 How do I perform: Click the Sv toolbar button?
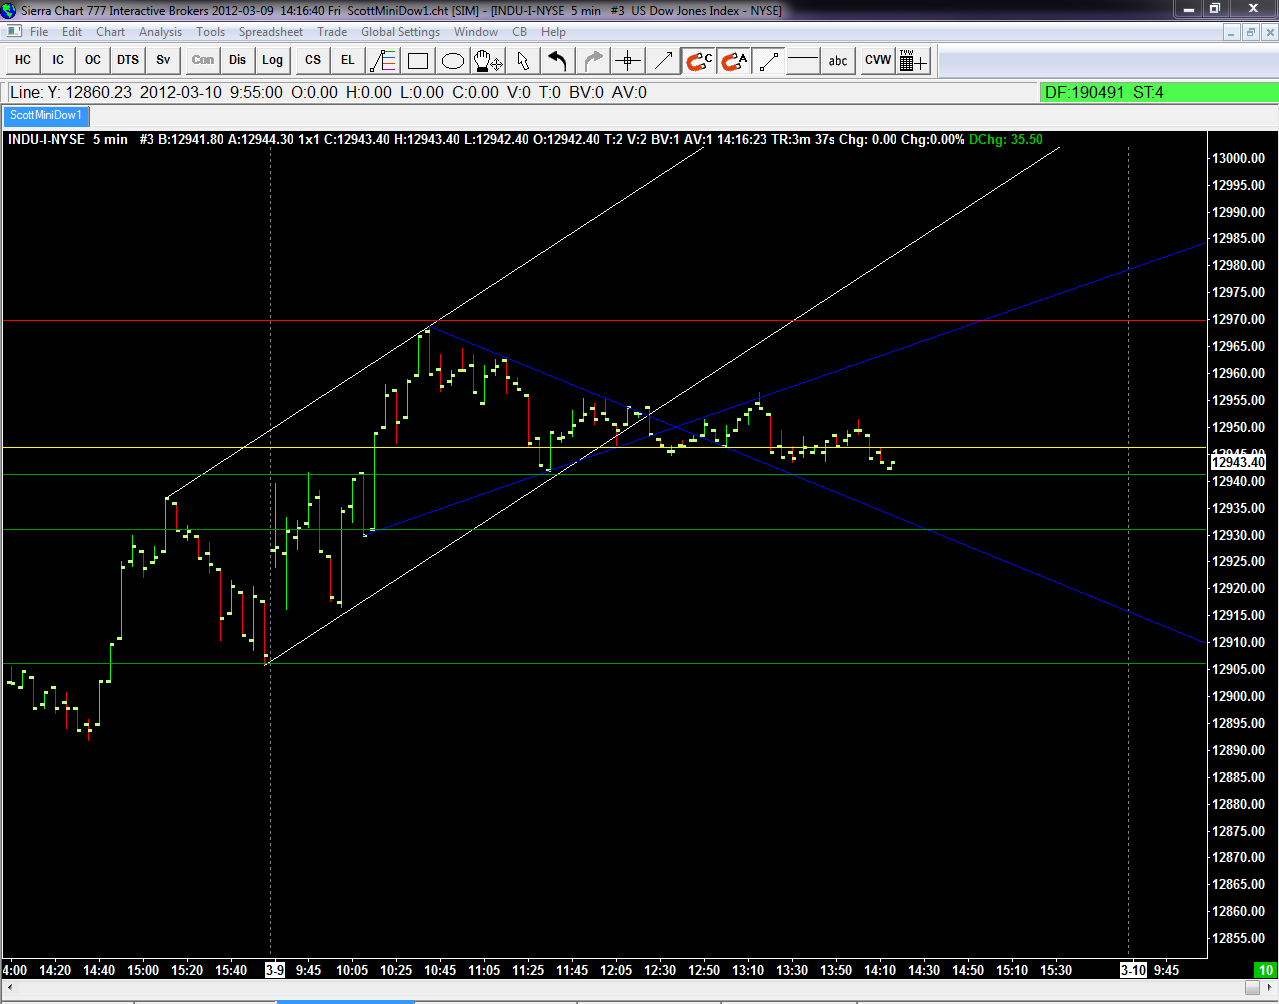click(163, 60)
